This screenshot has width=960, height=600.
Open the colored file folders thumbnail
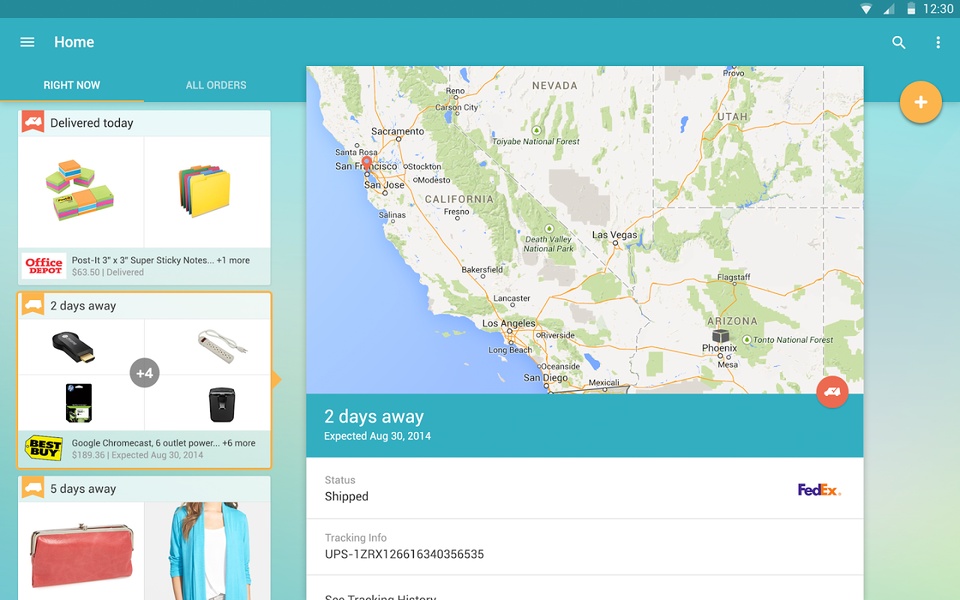204,190
